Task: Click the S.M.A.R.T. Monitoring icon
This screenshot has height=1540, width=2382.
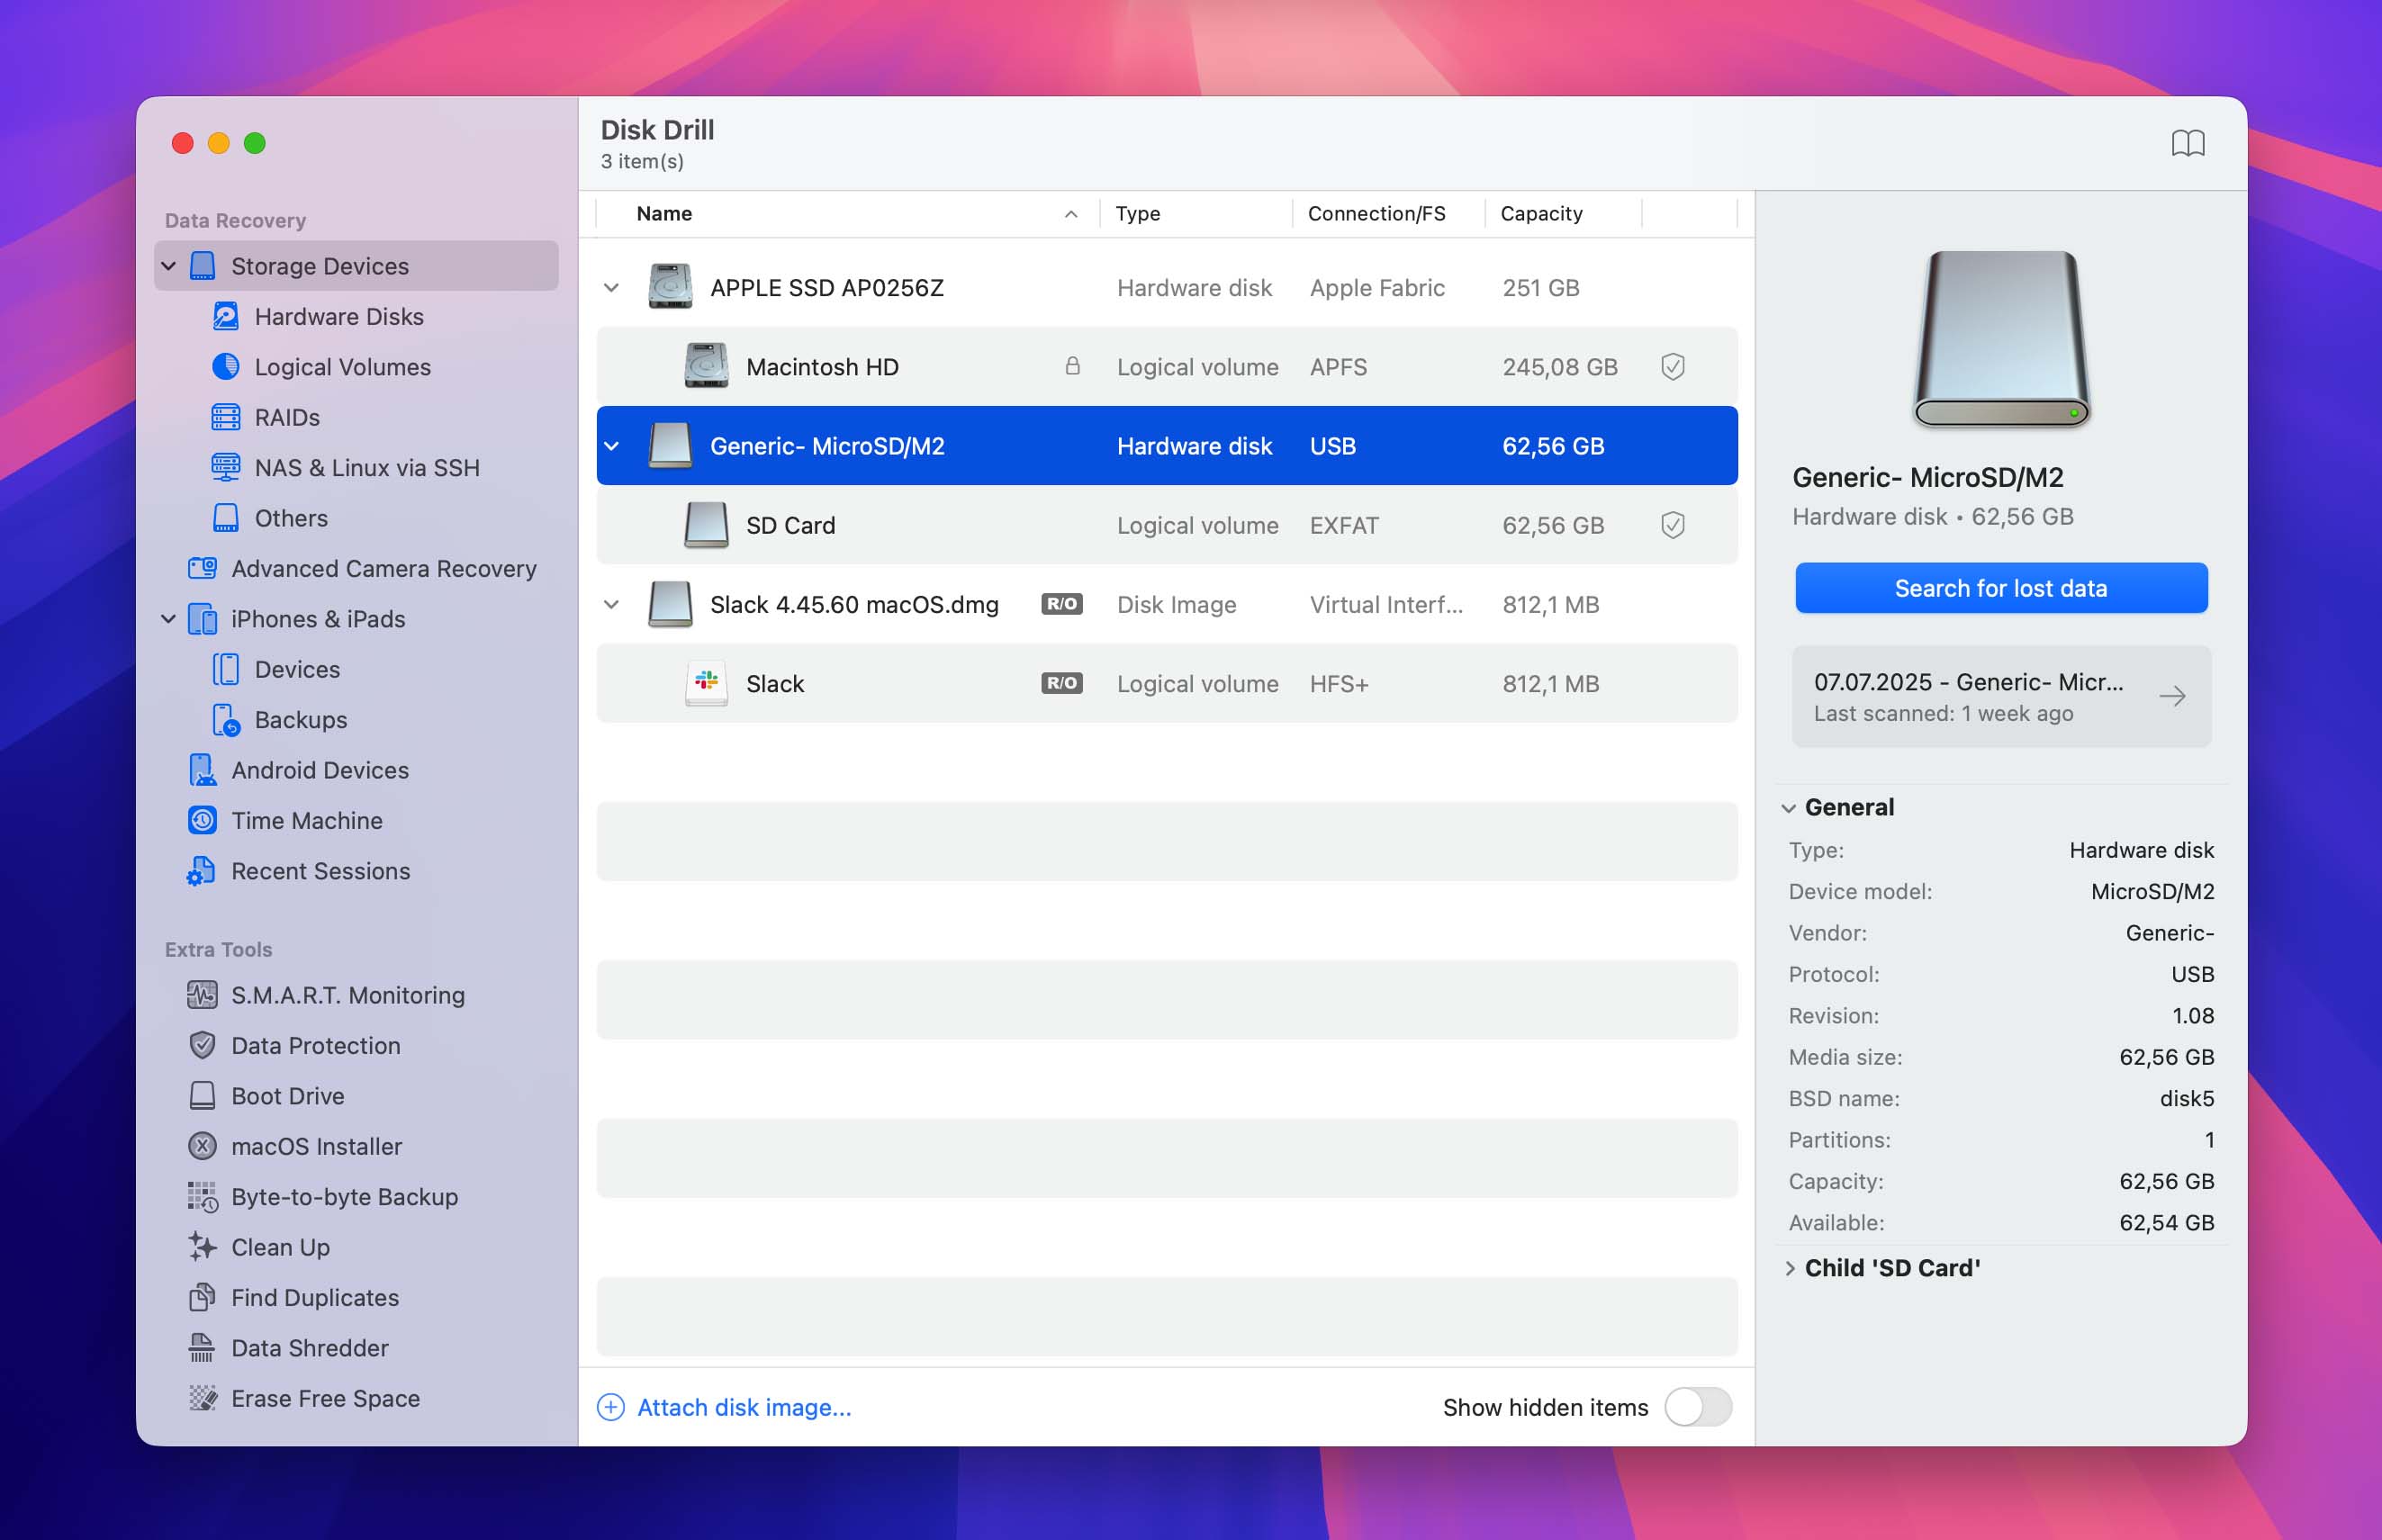Action: click(202, 995)
